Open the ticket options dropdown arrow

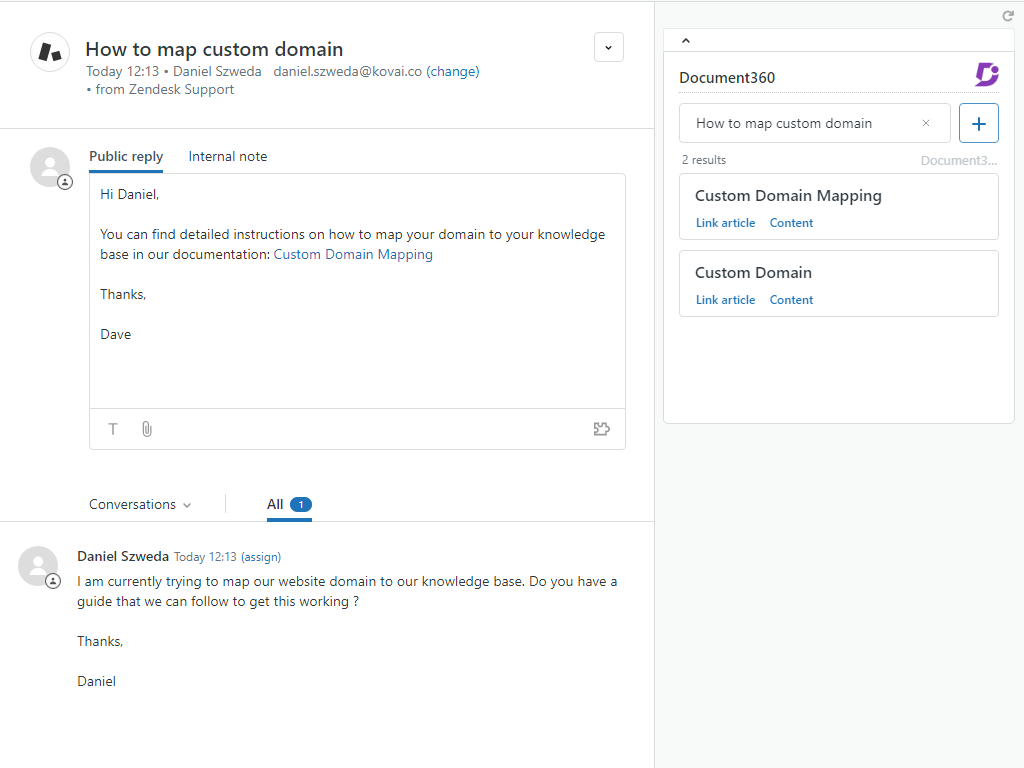[x=608, y=47]
